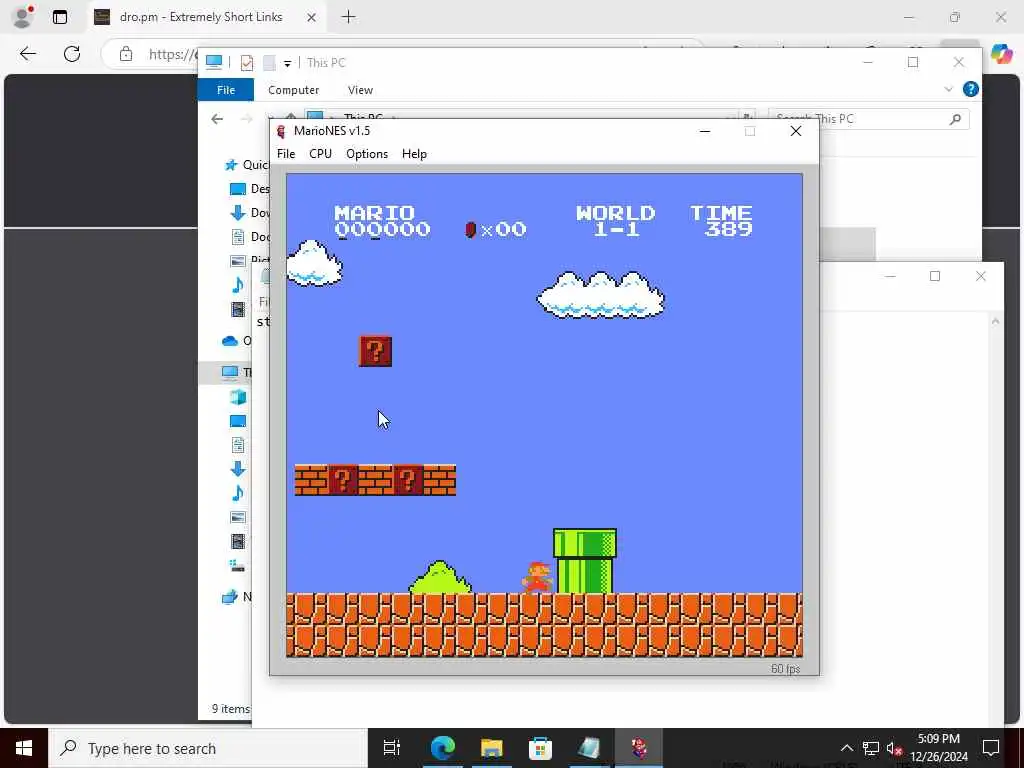Select OneDrive cloud icon in sidebar
This screenshot has height=768, width=1024.
(230, 340)
